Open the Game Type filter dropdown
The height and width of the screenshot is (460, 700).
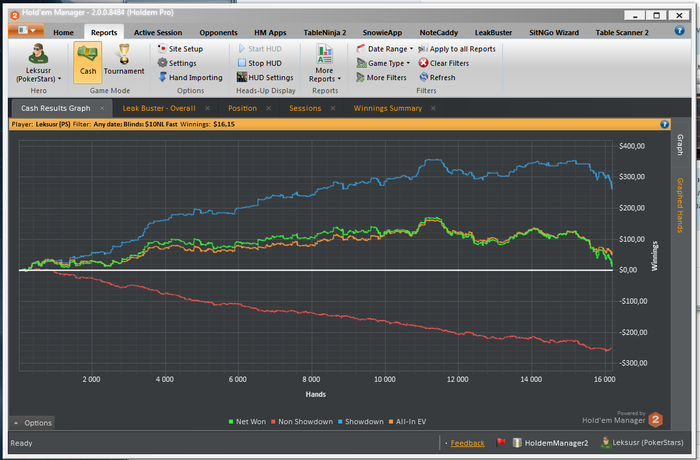pyautogui.click(x=383, y=63)
